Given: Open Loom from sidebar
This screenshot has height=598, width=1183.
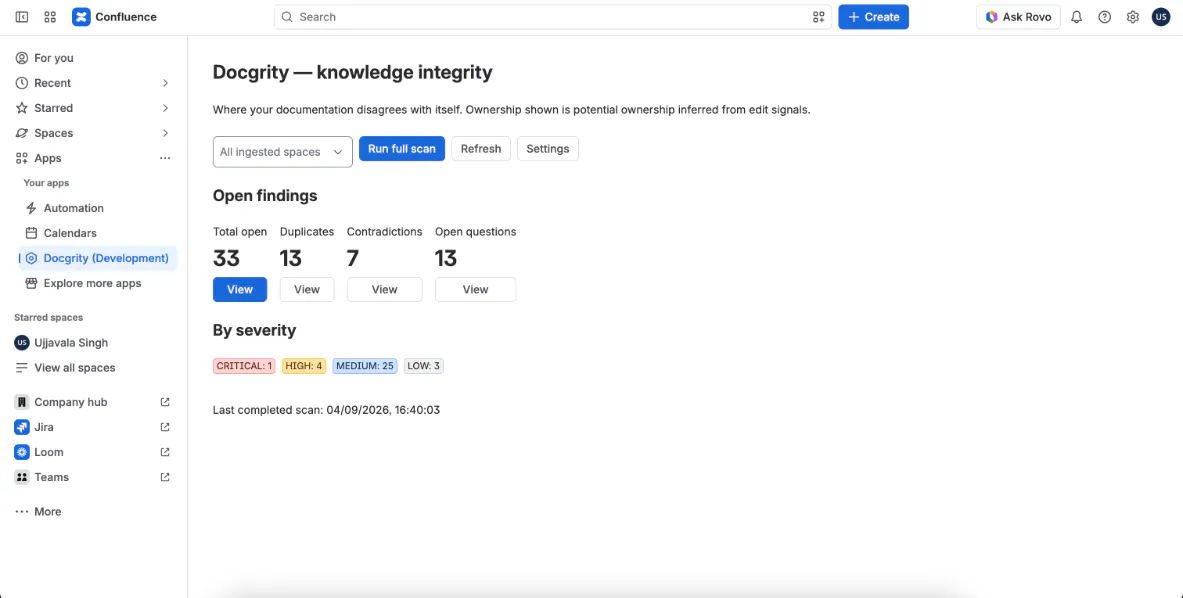Looking at the screenshot, I should [48, 452].
